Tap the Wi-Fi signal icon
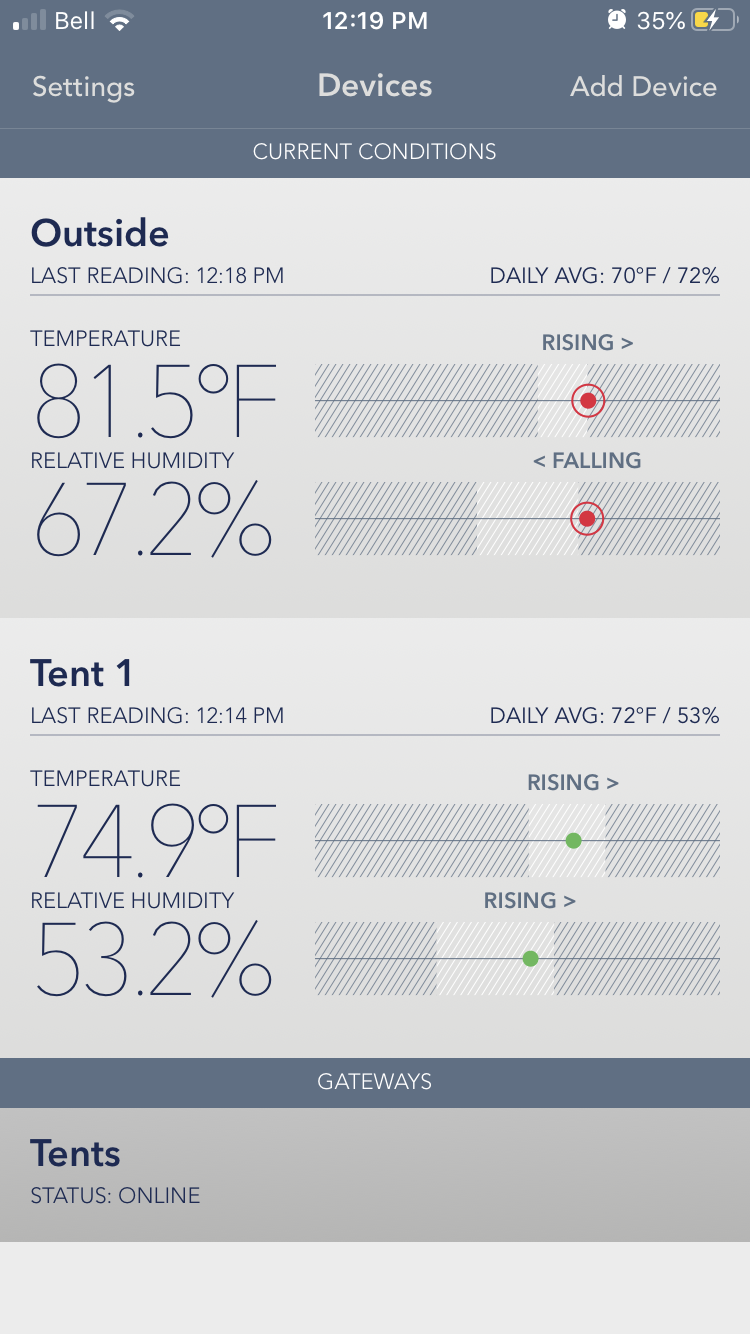The width and height of the screenshot is (750, 1334). click(x=120, y=21)
